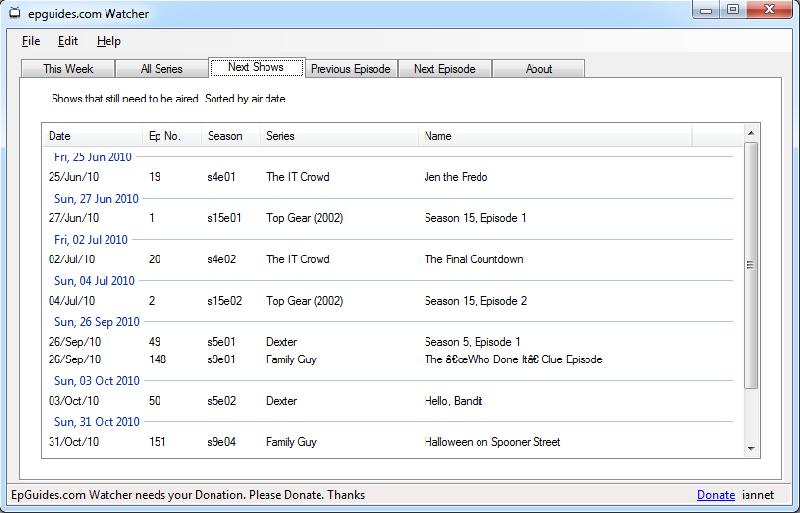The width and height of the screenshot is (800, 513).
Task: Minimize the epguides.com Watcher window
Action: pyautogui.click(x=706, y=10)
